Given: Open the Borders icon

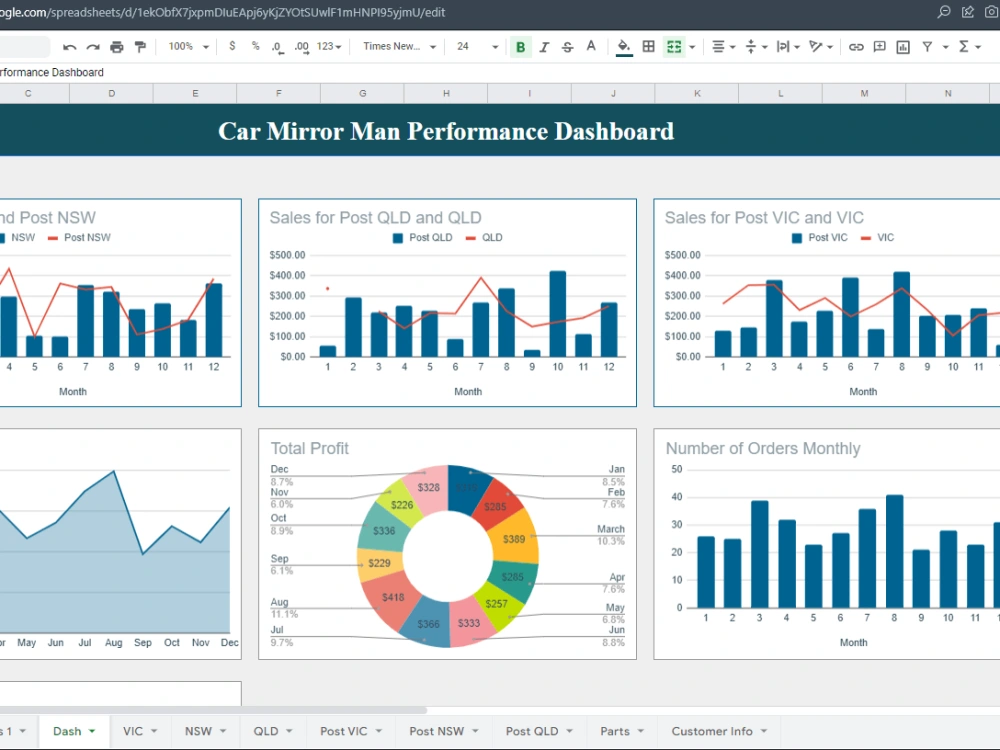Looking at the screenshot, I should coord(648,46).
